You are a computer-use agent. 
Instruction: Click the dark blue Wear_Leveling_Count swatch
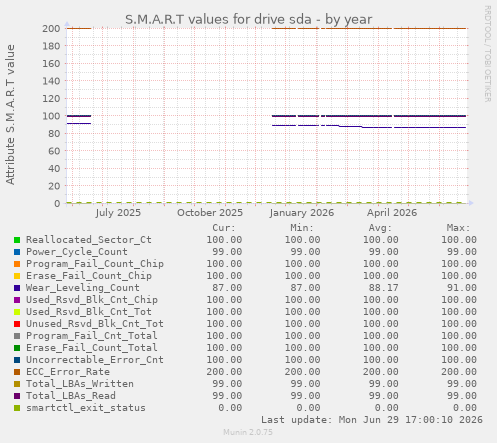point(17,288)
